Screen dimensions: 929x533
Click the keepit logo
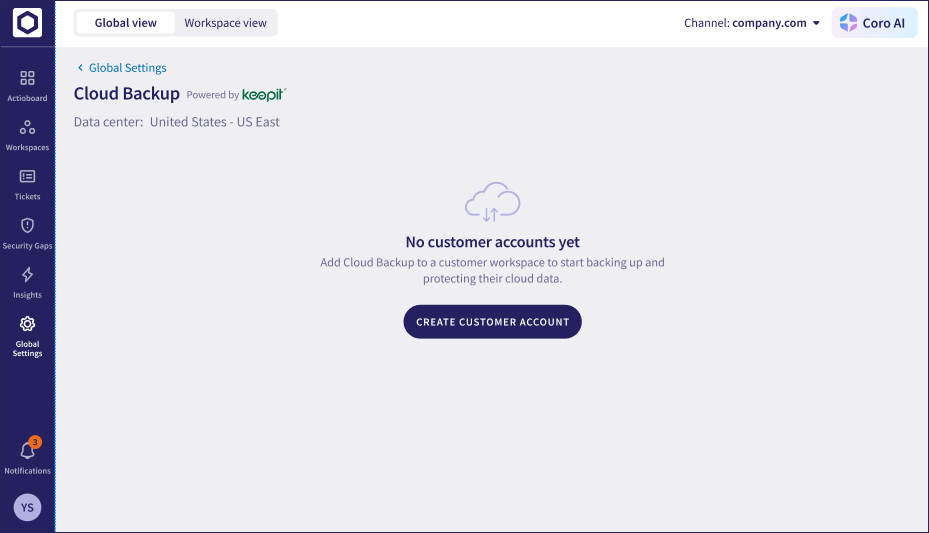[x=264, y=95]
